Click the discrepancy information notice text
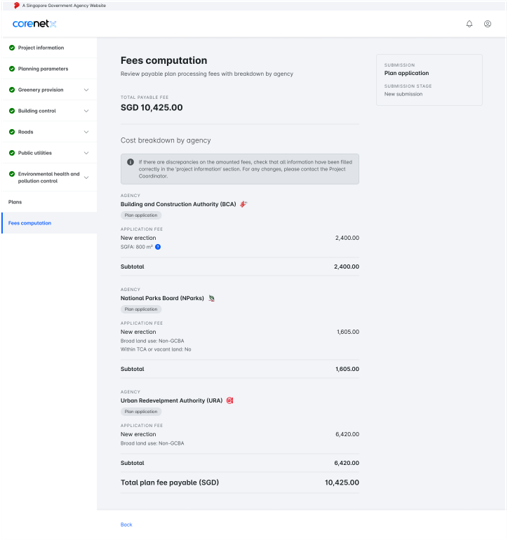508x540 pixels. click(x=246, y=169)
